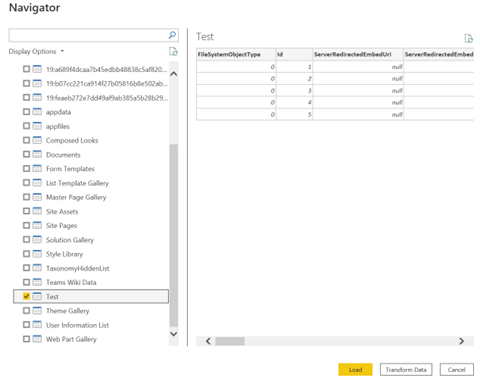
Task: Tick the Theme Gallery checkbox
Action: [26, 311]
